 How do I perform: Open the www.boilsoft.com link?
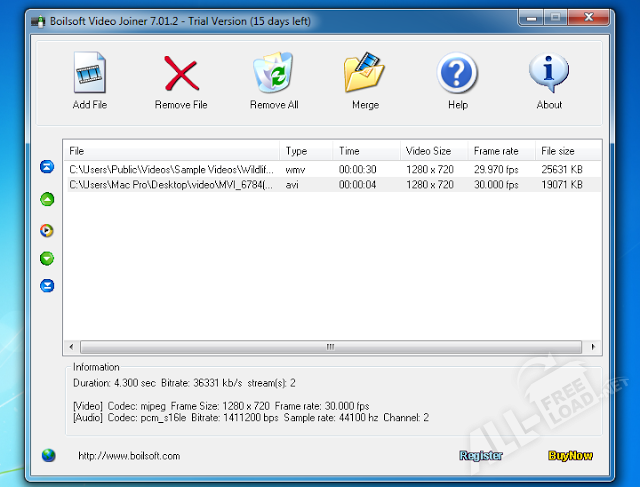[x=129, y=456]
